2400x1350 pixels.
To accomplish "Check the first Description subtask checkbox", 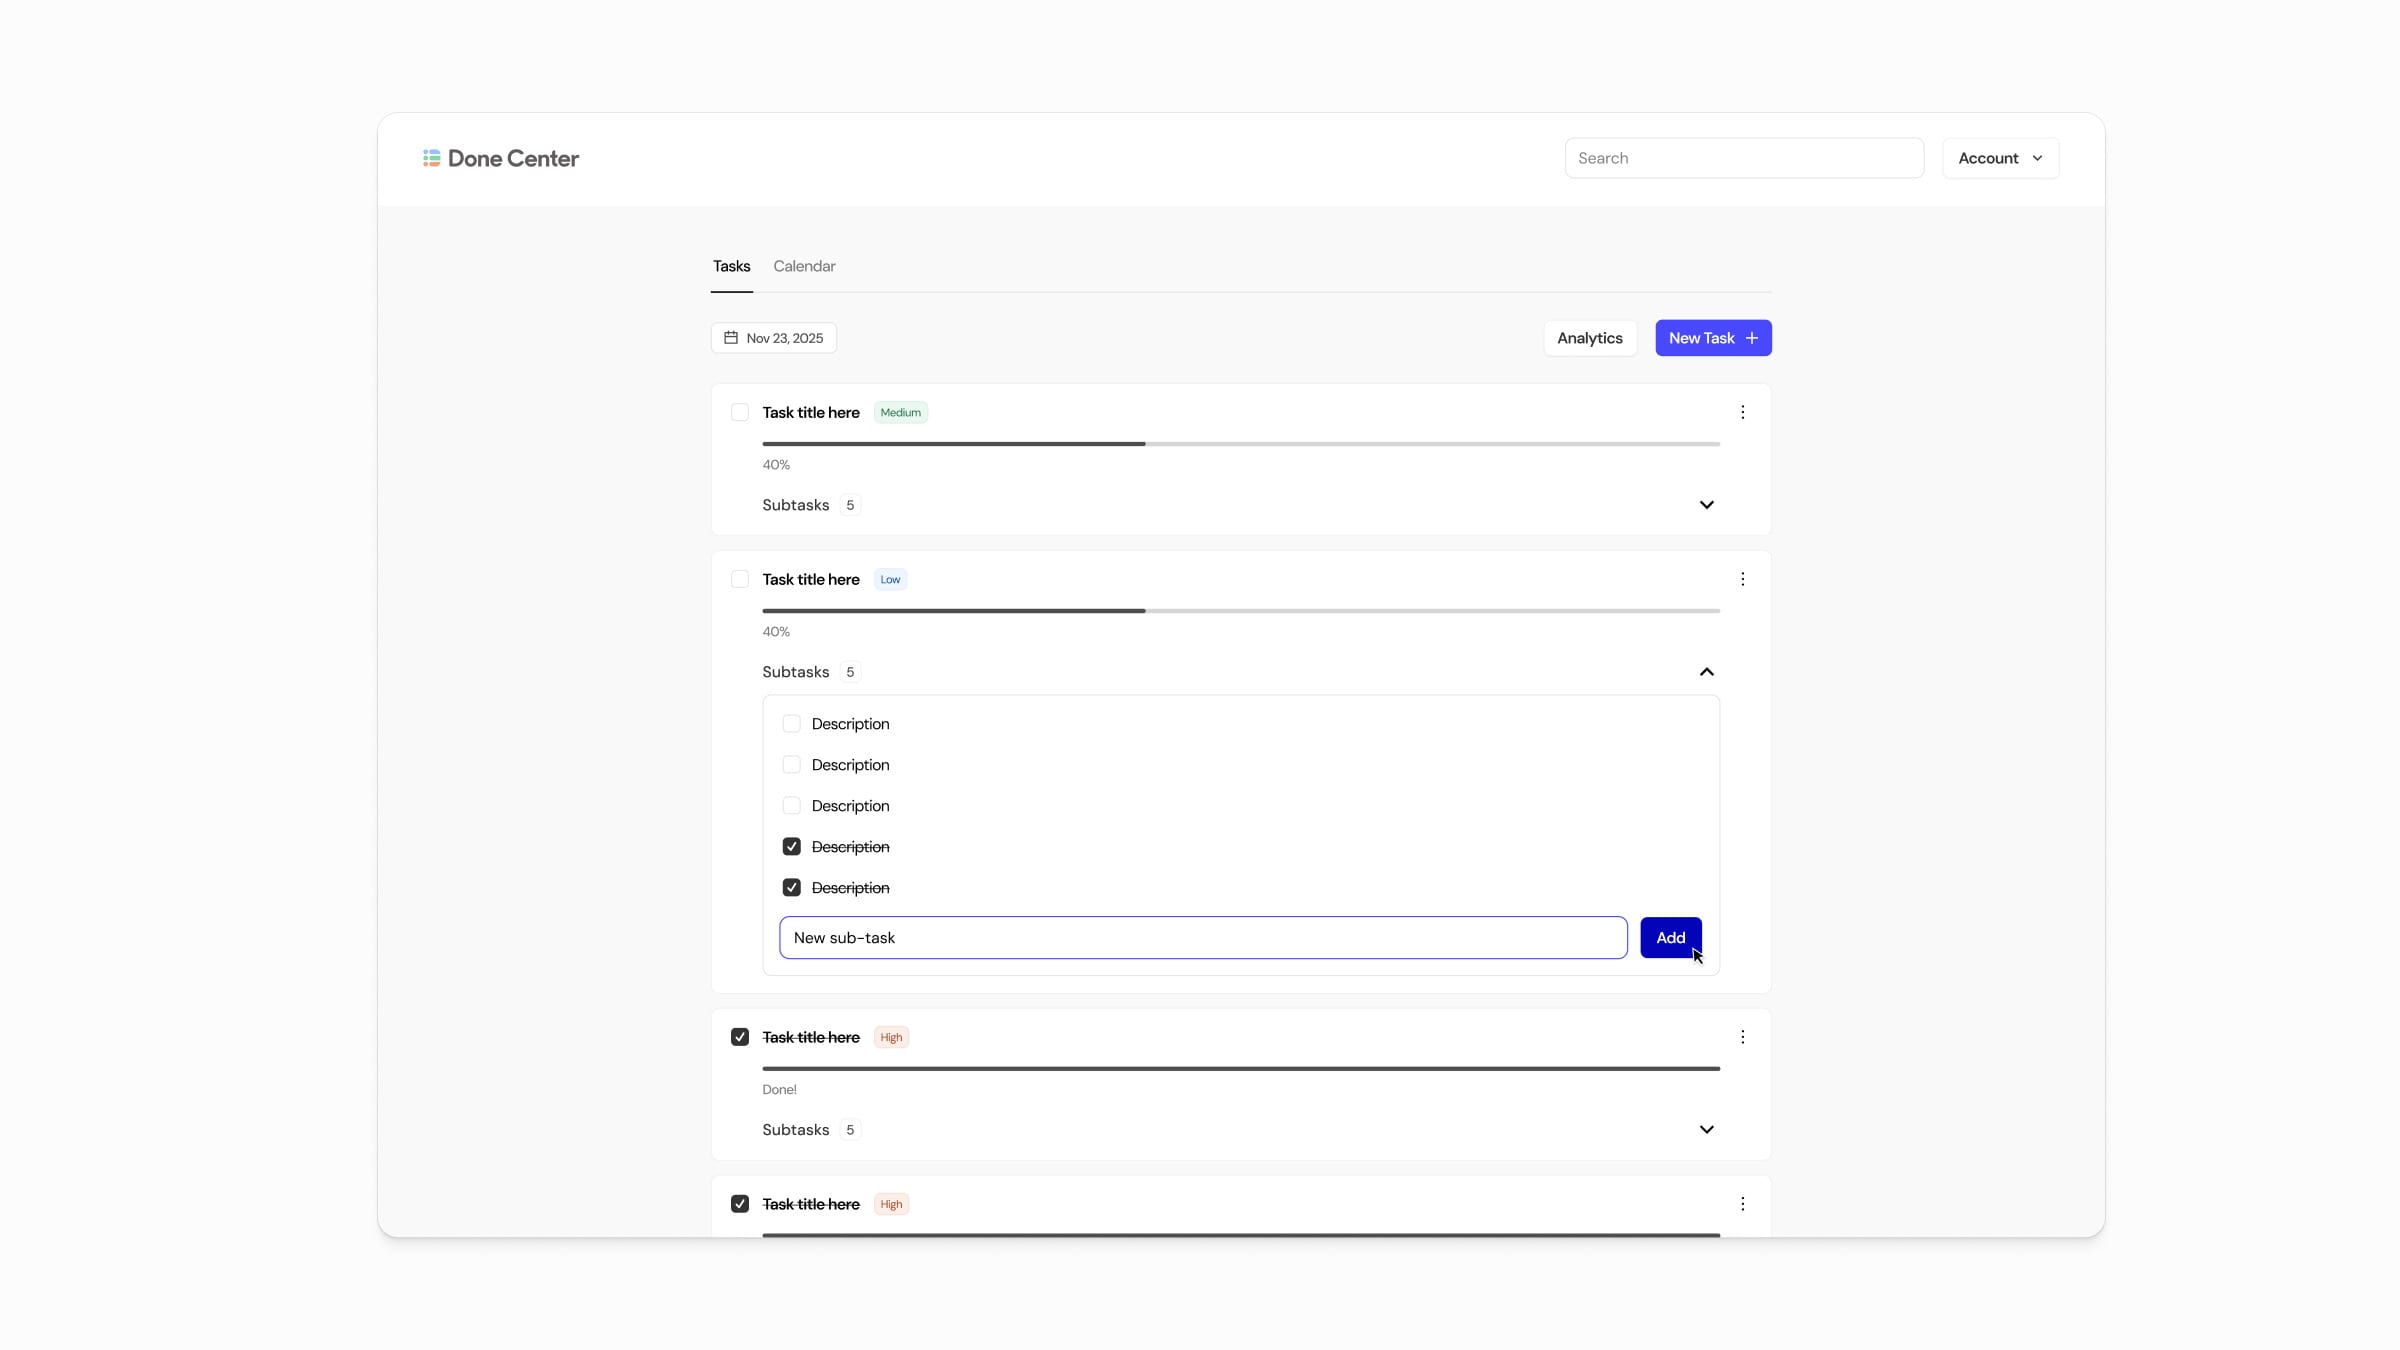I will (791, 724).
